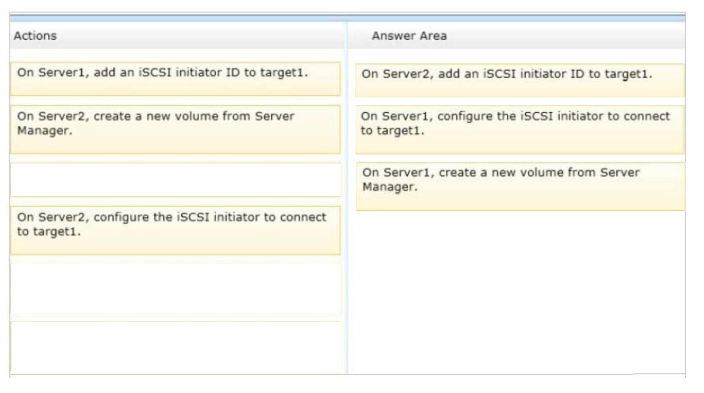Click 'to target1.' text in Server1 configure answer
Viewport: 704px width, 393px height.
pyautogui.click(x=392, y=131)
